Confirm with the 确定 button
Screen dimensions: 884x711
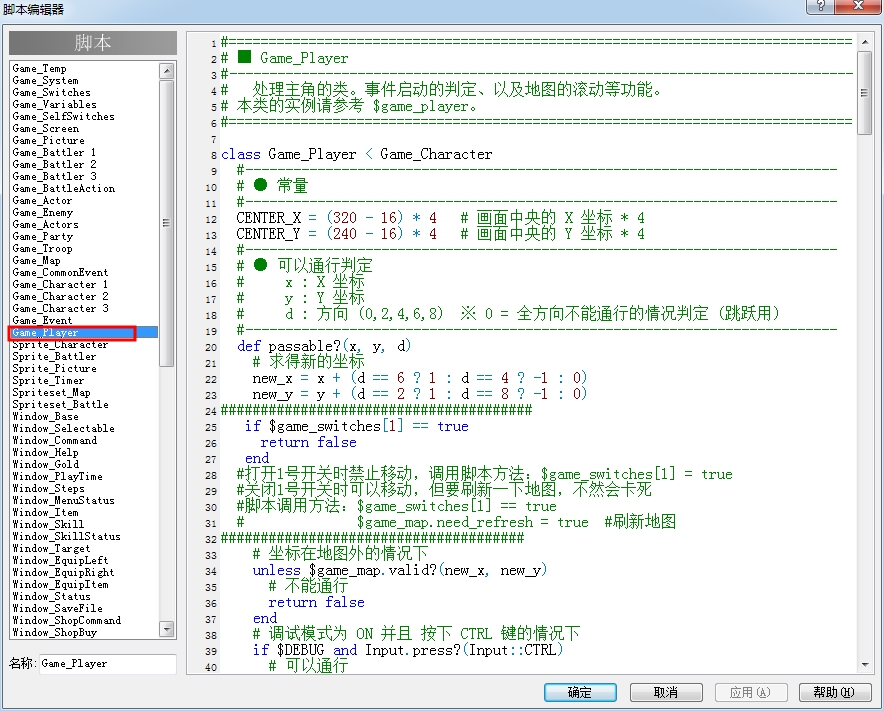(x=580, y=692)
